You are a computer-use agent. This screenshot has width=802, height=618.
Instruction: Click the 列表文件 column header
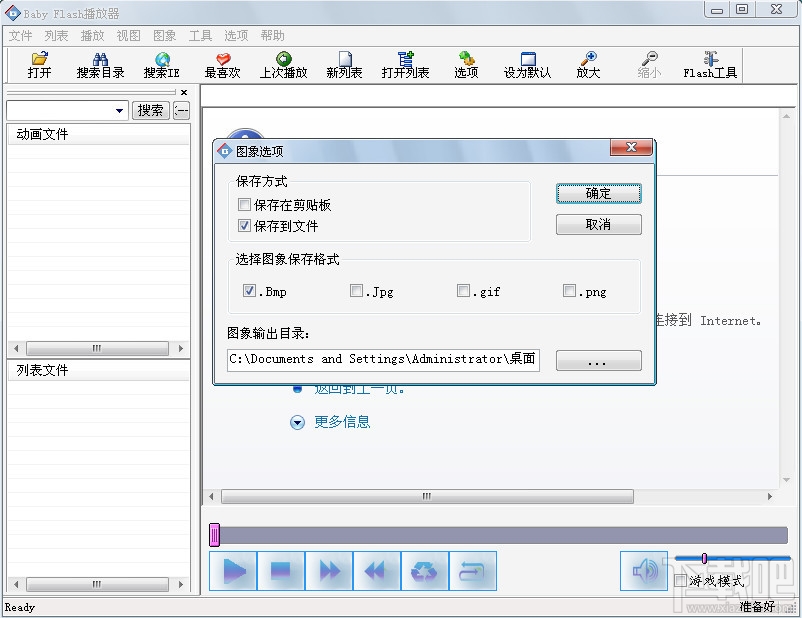(x=98, y=370)
